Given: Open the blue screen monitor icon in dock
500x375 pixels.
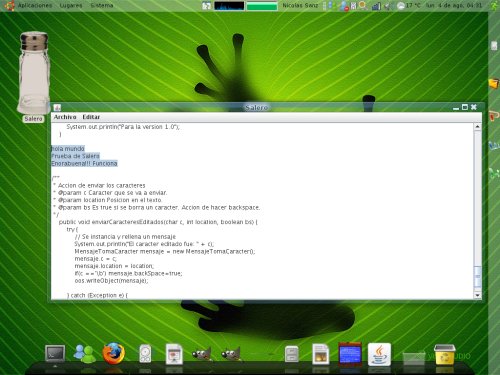Looking at the screenshot, I should click(350, 354).
